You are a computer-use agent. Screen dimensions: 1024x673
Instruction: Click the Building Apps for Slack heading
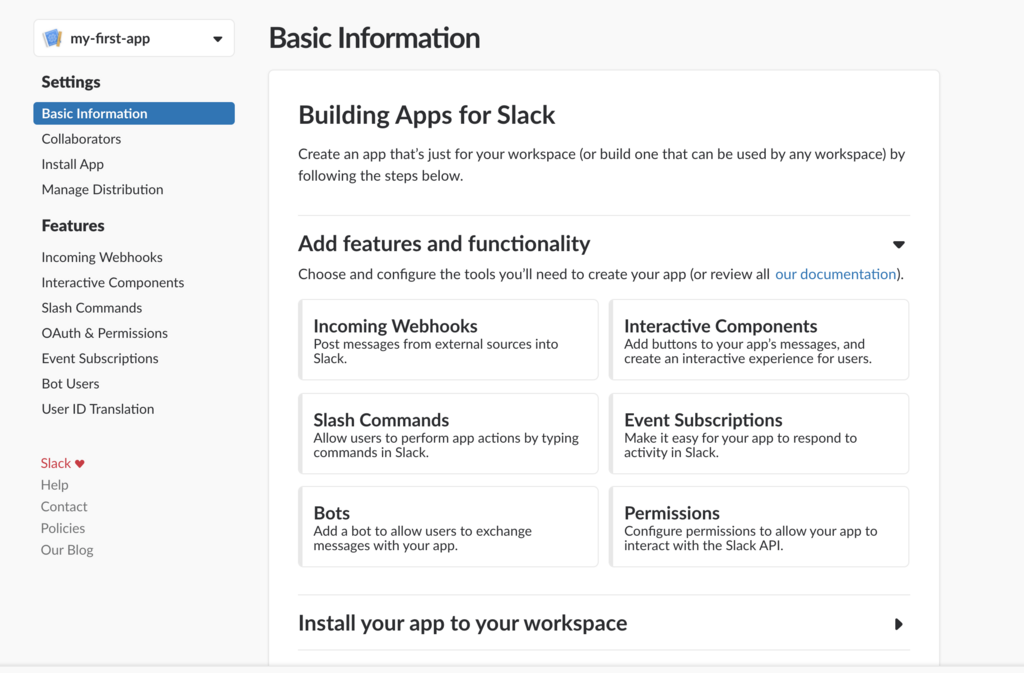(426, 116)
